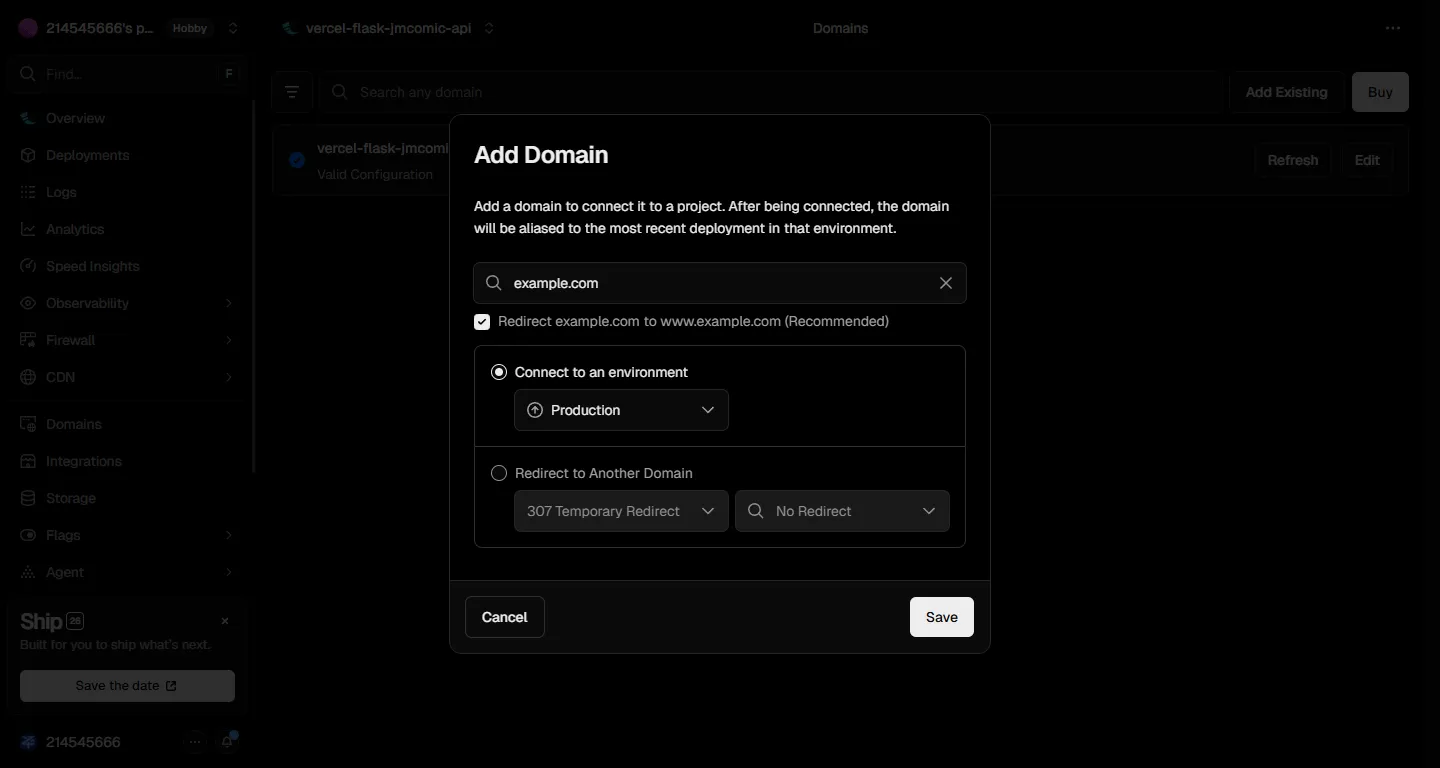
Task: Open the 307 Temporary Redirect dropdown
Action: coord(620,510)
